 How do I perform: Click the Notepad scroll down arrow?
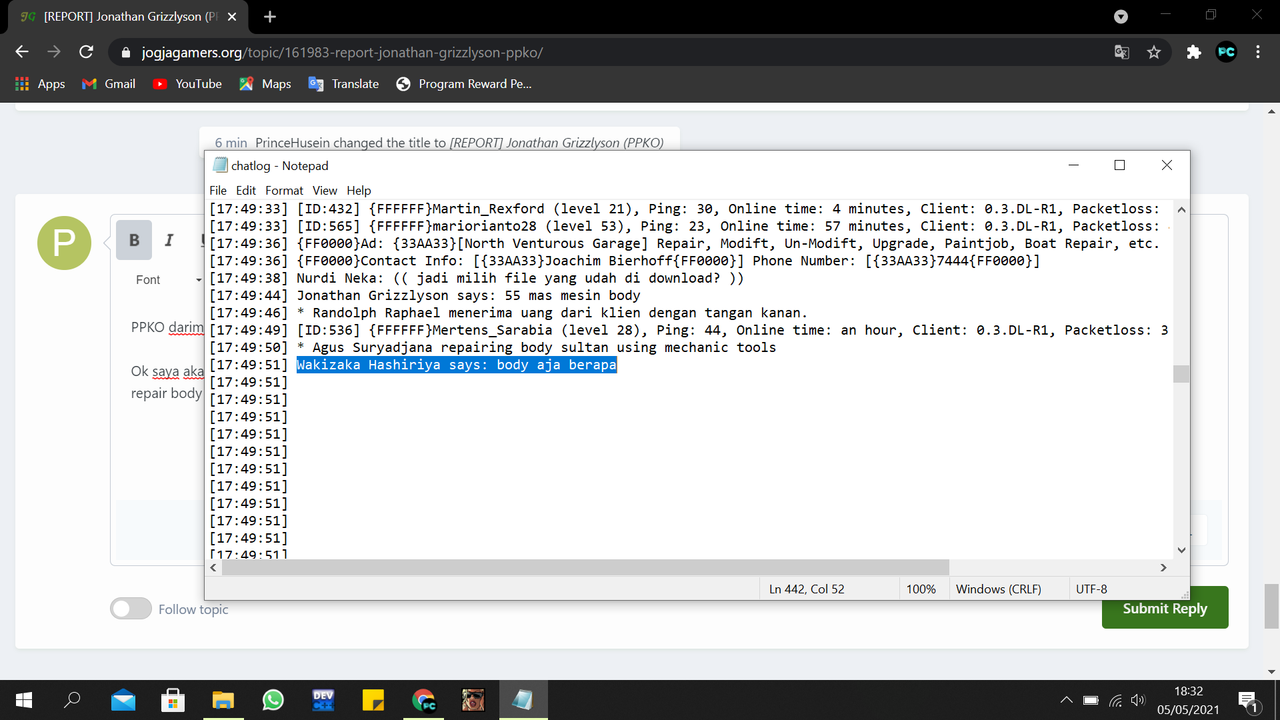[1181, 550]
